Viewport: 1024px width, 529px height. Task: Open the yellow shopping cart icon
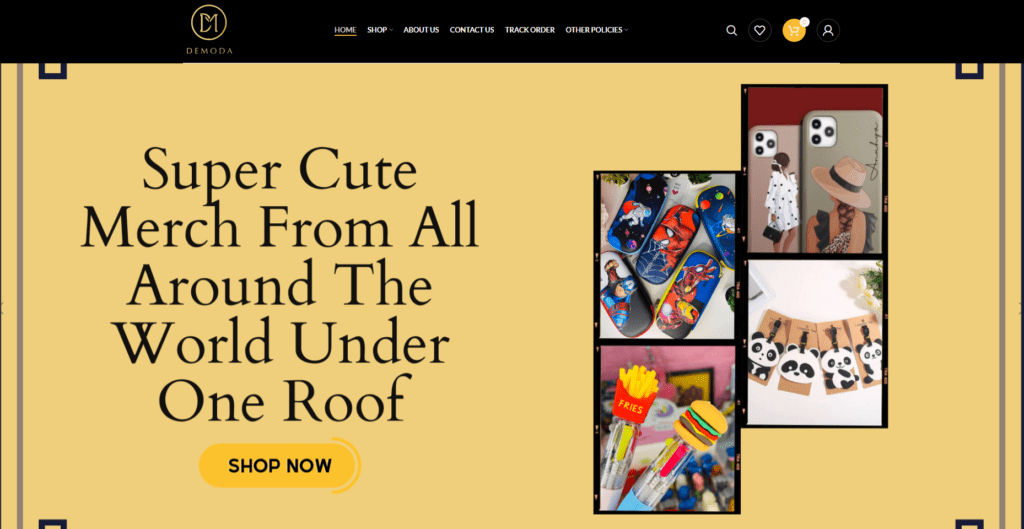[793, 31]
